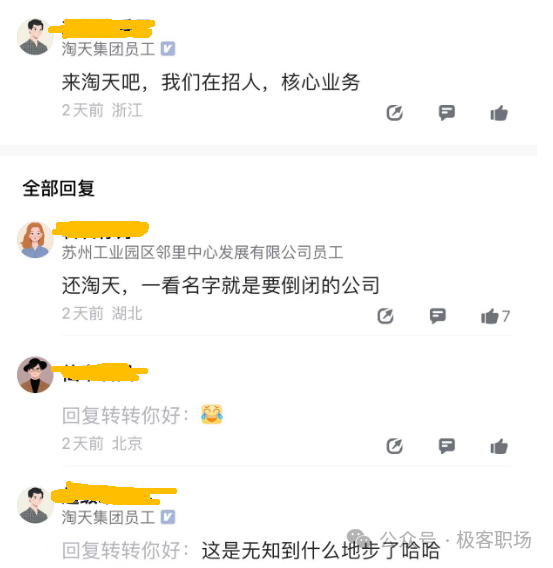The height and width of the screenshot is (568, 553).
Task: Open 苏州工业园区邻里中心发展有限公司员工 company label
Action: (202, 252)
